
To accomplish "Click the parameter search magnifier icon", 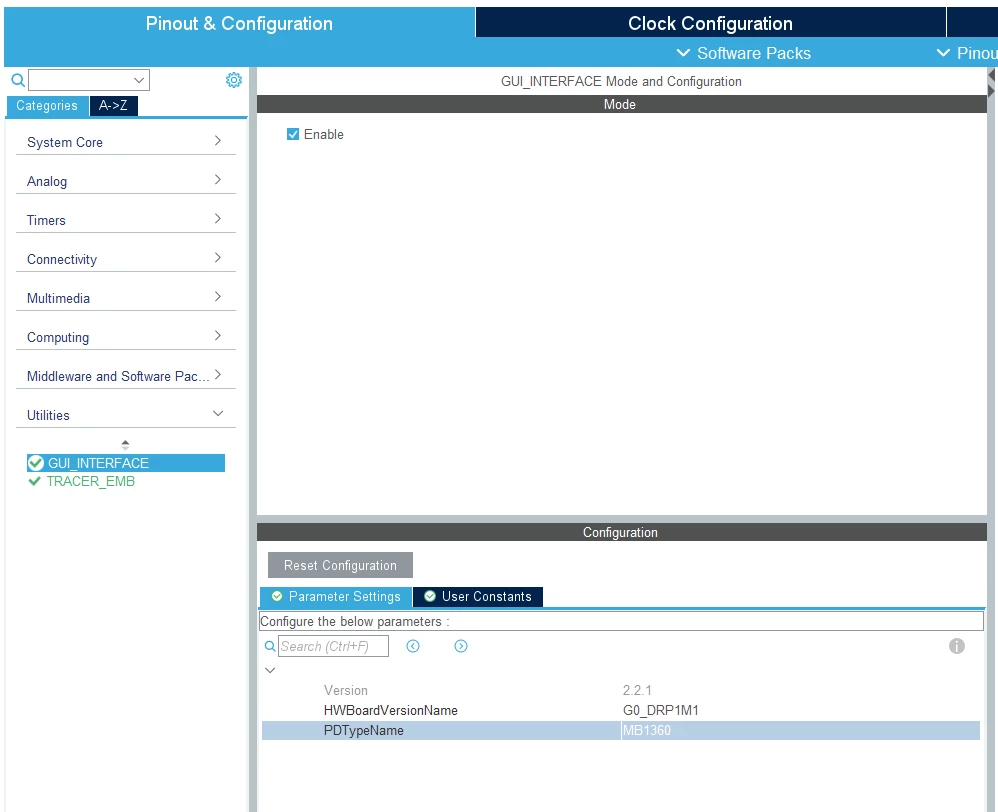I will tap(270, 647).
